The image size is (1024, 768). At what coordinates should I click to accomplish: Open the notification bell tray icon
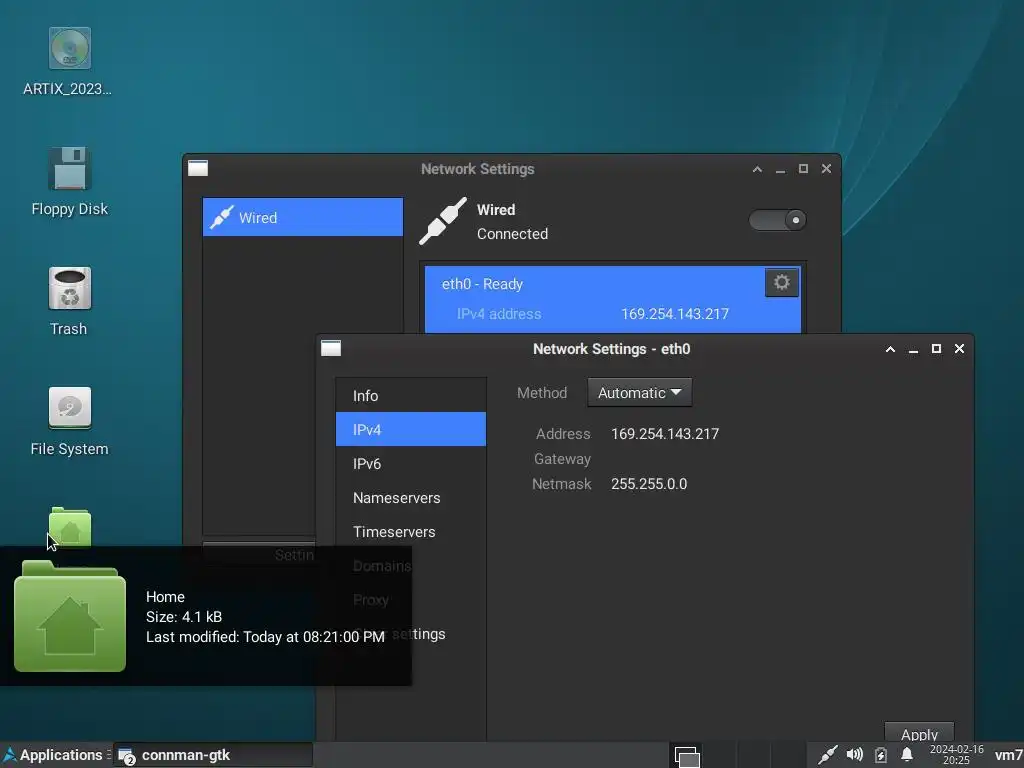[x=907, y=755]
